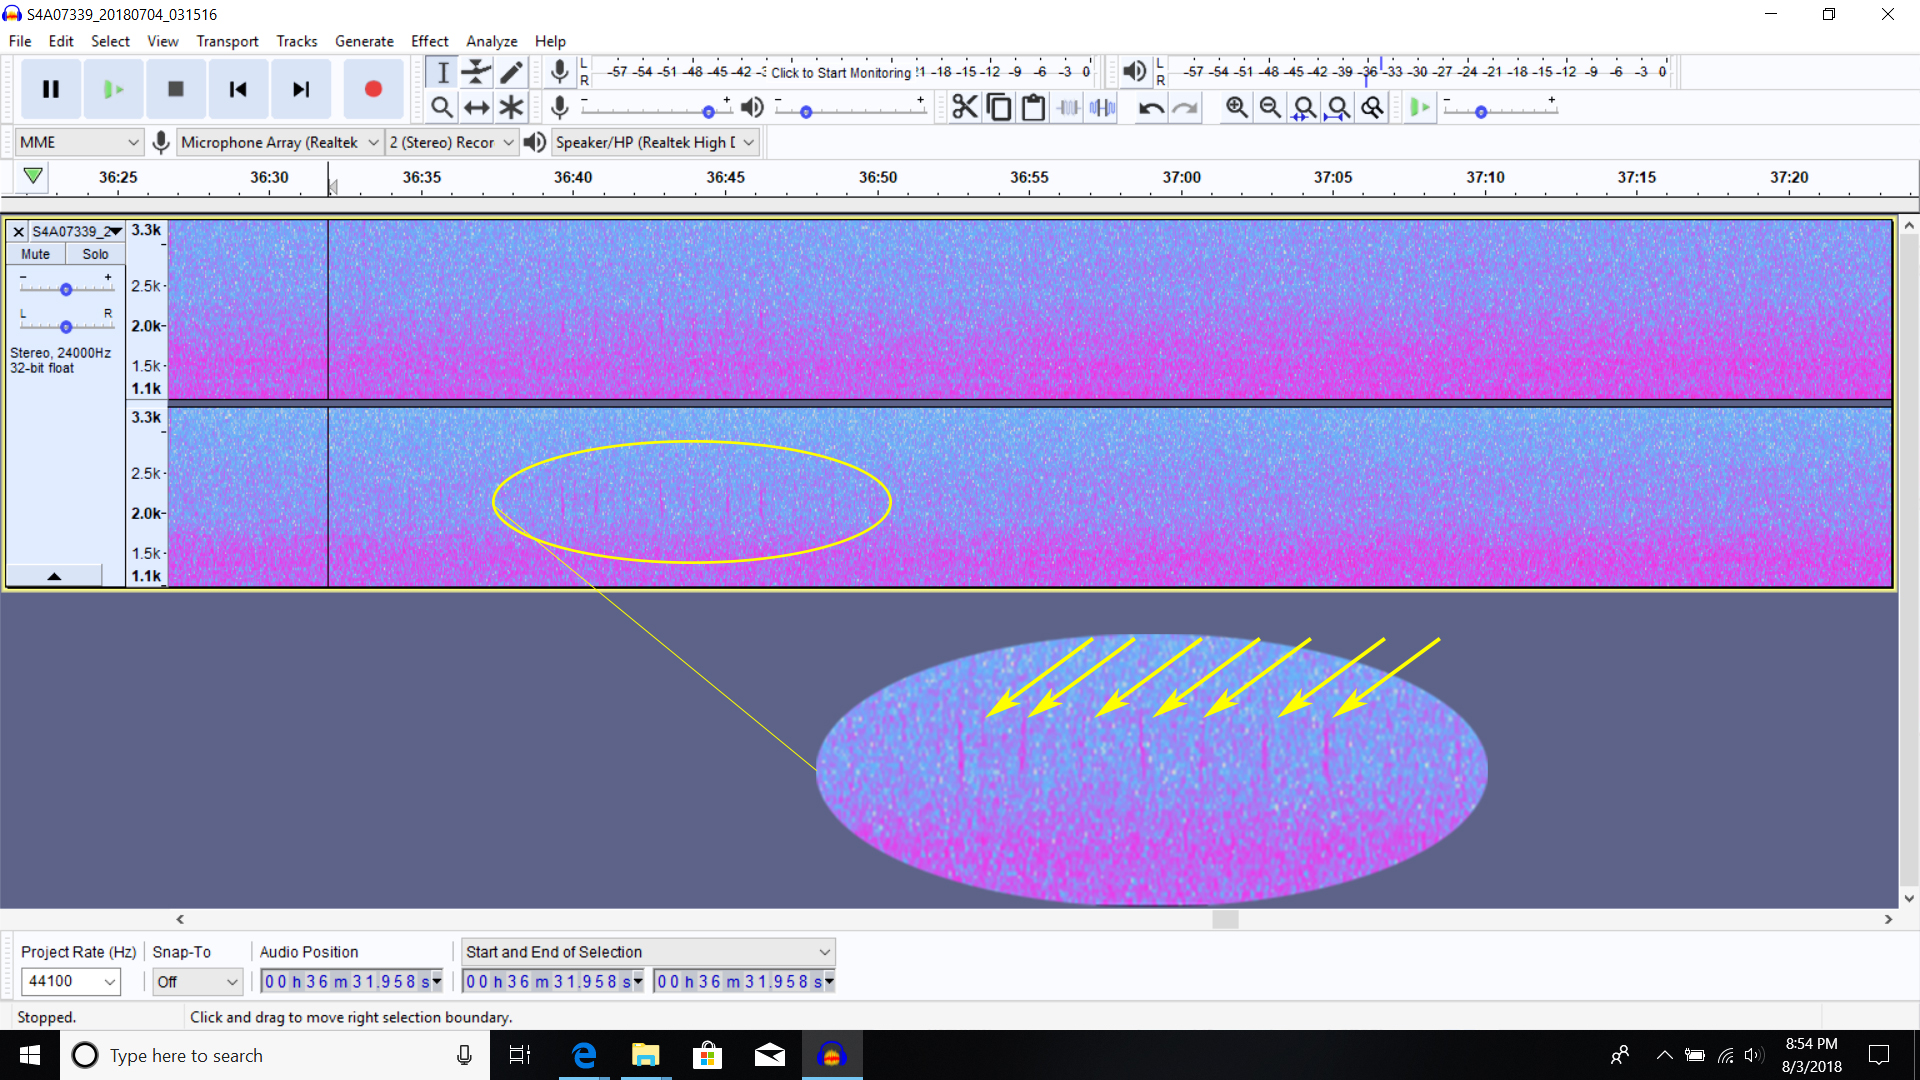
Task: Adjust the track gain slider
Action: tap(66, 289)
